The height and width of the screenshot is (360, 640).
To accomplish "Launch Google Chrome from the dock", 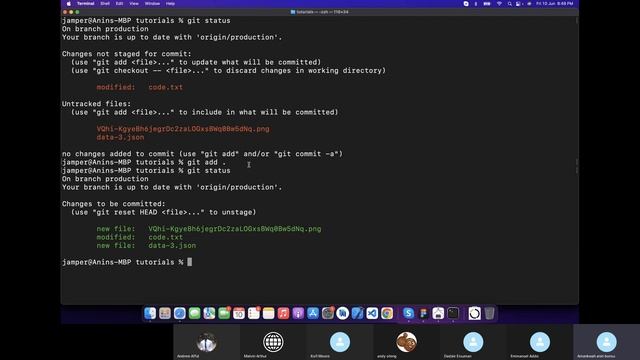I will click(387, 313).
